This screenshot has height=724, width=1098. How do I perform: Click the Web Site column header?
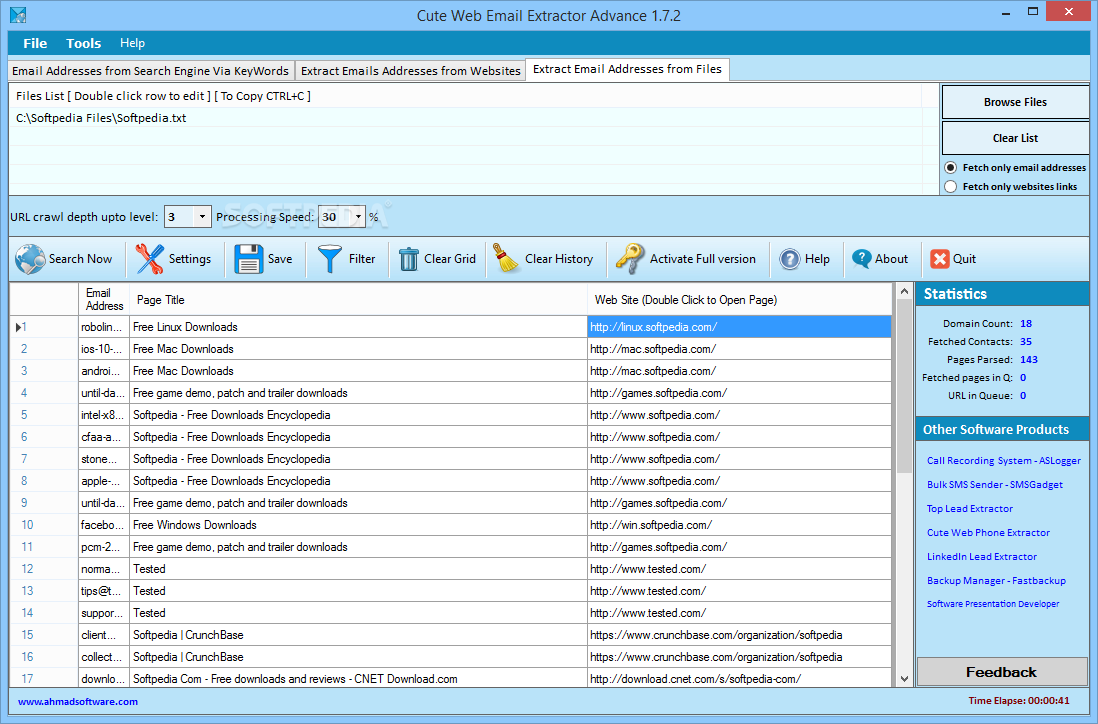point(739,299)
